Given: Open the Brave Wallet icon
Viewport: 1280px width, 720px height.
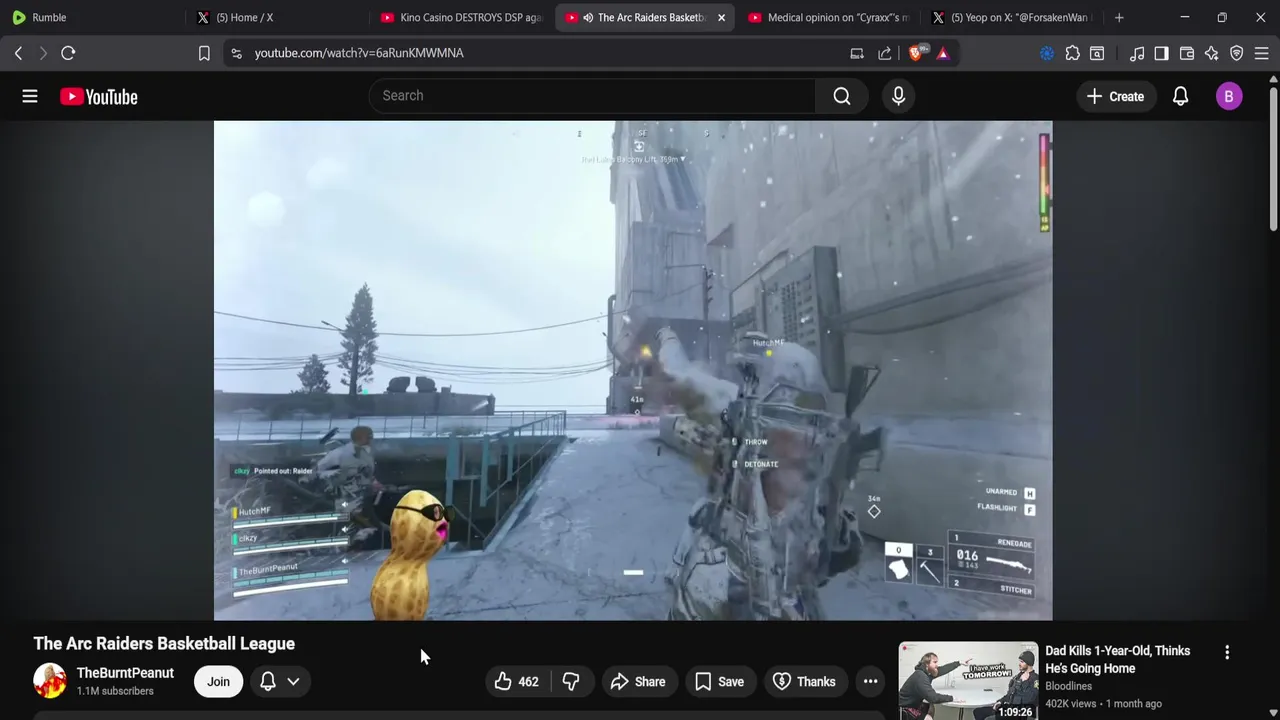Looking at the screenshot, I should pyautogui.click(x=1187, y=53).
